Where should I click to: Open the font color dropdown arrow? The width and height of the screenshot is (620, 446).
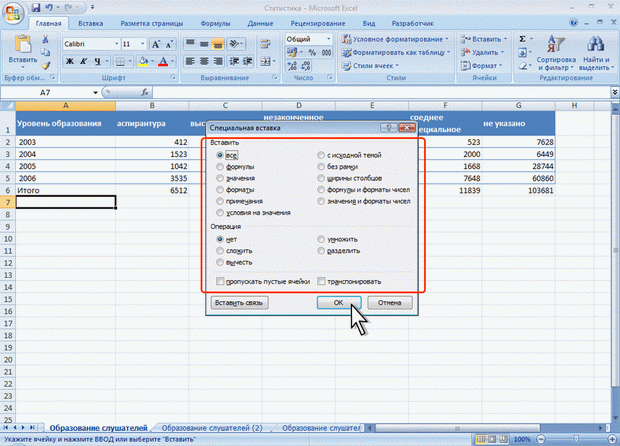tap(172, 61)
